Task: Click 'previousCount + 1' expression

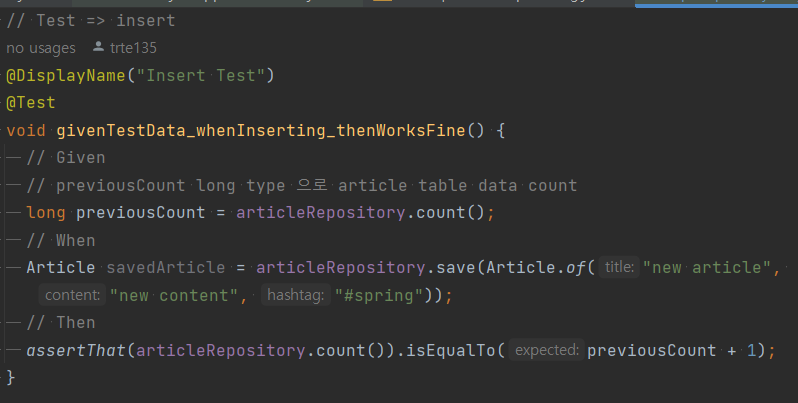Action: [671, 350]
